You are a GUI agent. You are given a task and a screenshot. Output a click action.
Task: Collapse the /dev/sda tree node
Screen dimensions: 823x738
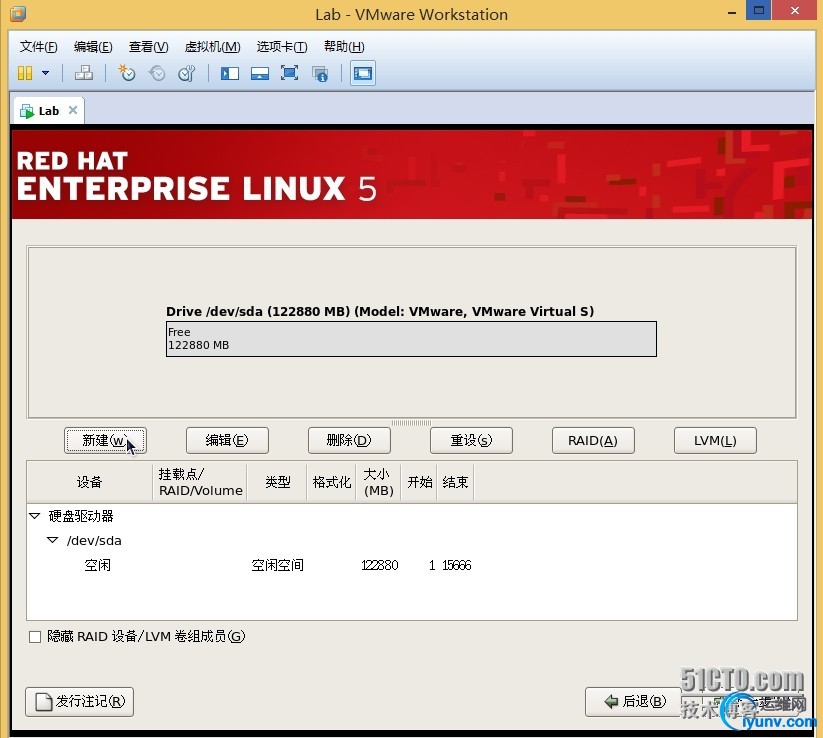tap(52, 540)
